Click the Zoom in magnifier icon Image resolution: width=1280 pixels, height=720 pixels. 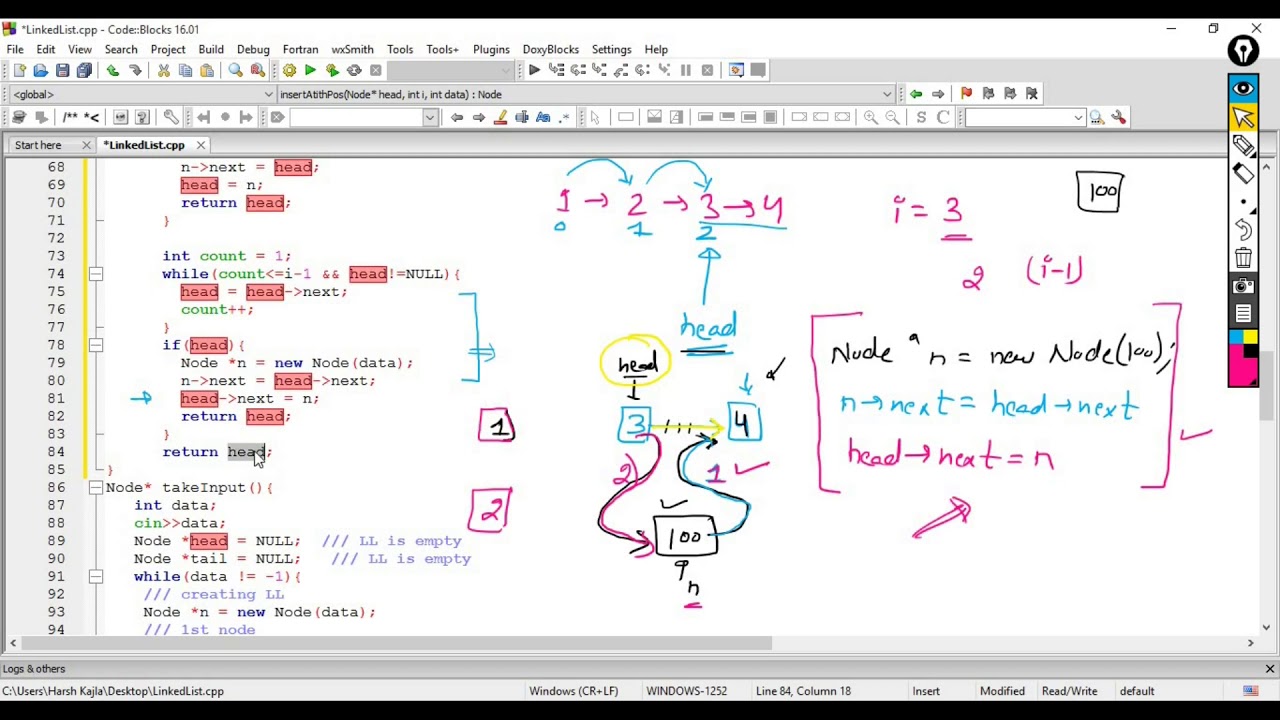[x=871, y=118]
